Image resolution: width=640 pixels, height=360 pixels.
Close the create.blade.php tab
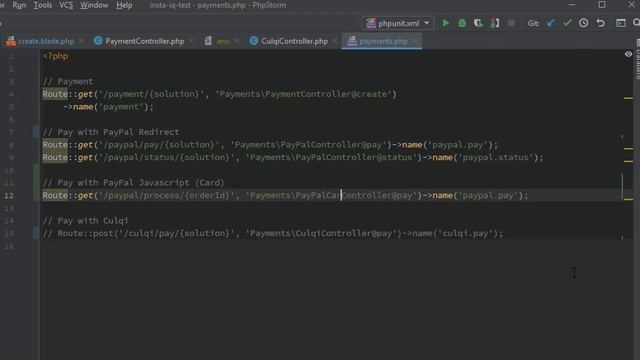(x=81, y=41)
